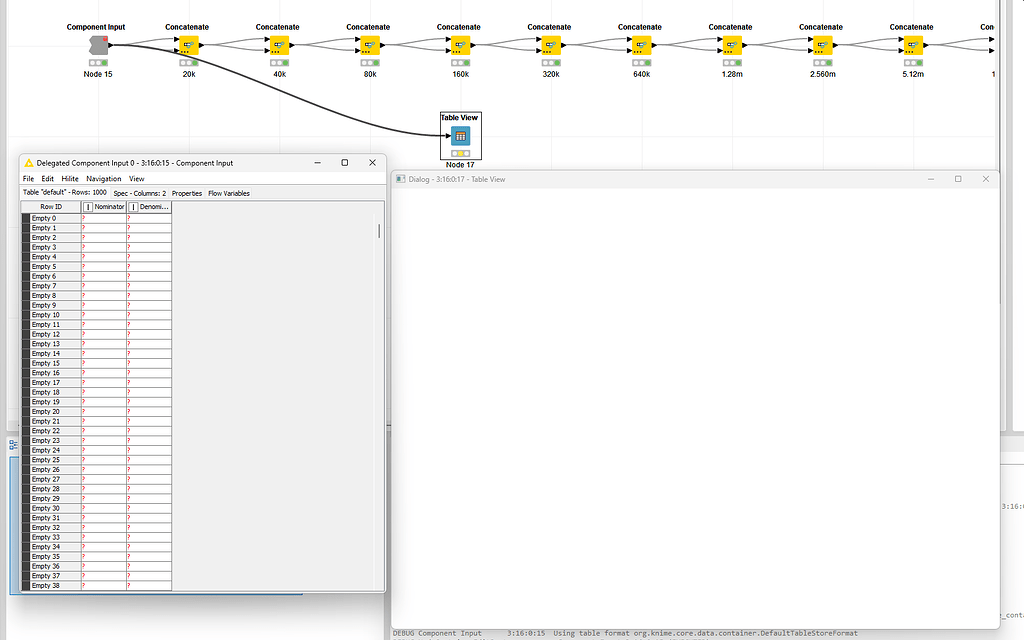1024x640 pixels.
Task: Click the Denominator column data-type icon
Action: pos(134,207)
